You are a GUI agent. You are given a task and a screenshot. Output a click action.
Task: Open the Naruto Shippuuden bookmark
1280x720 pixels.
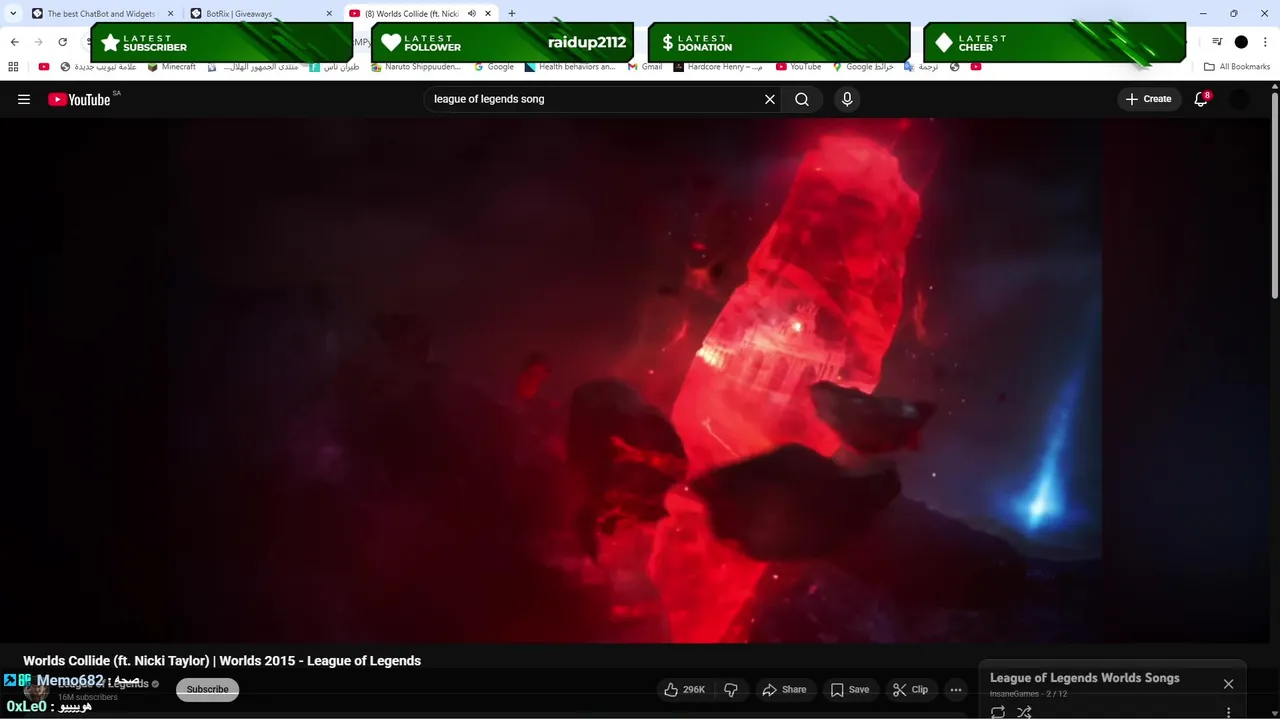[416, 67]
